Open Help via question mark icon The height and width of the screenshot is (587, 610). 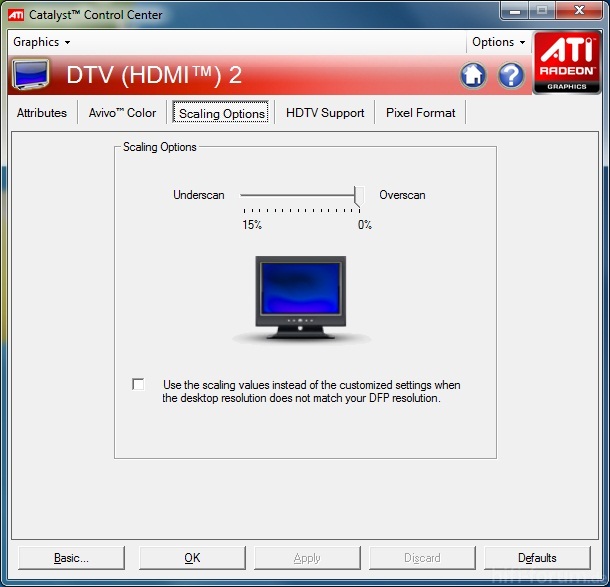pyautogui.click(x=511, y=75)
